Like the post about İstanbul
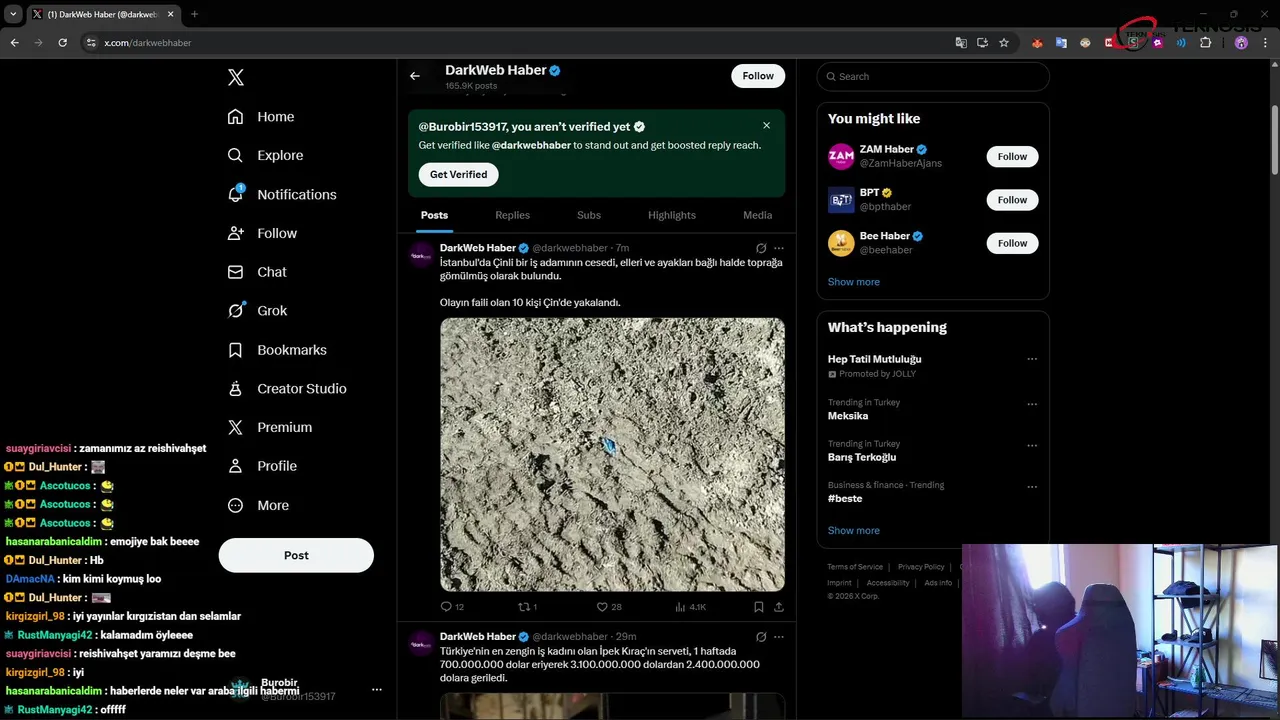Image resolution: width=1280 pixels, height=720 pixels. (602, 607)
